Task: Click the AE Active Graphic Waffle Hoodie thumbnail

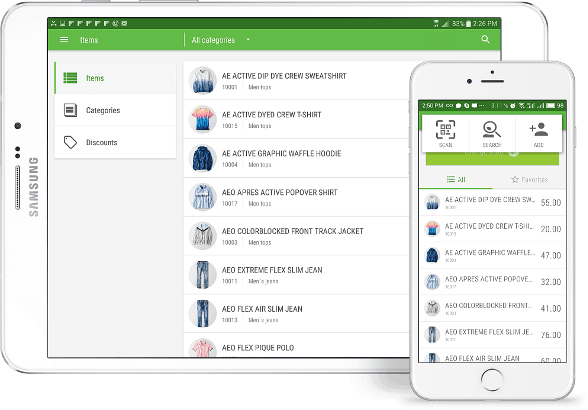Action: (202, 158)
